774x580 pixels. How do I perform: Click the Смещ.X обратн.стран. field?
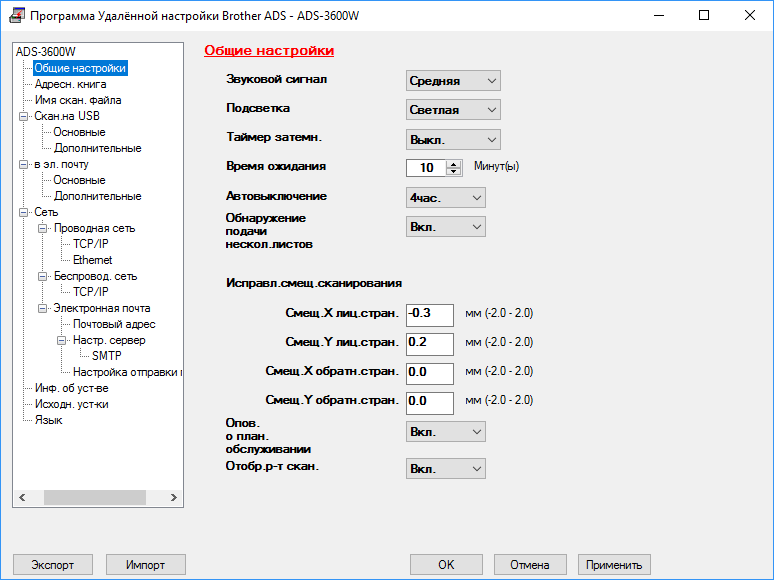pyautogui.click(x=430, y=374)
